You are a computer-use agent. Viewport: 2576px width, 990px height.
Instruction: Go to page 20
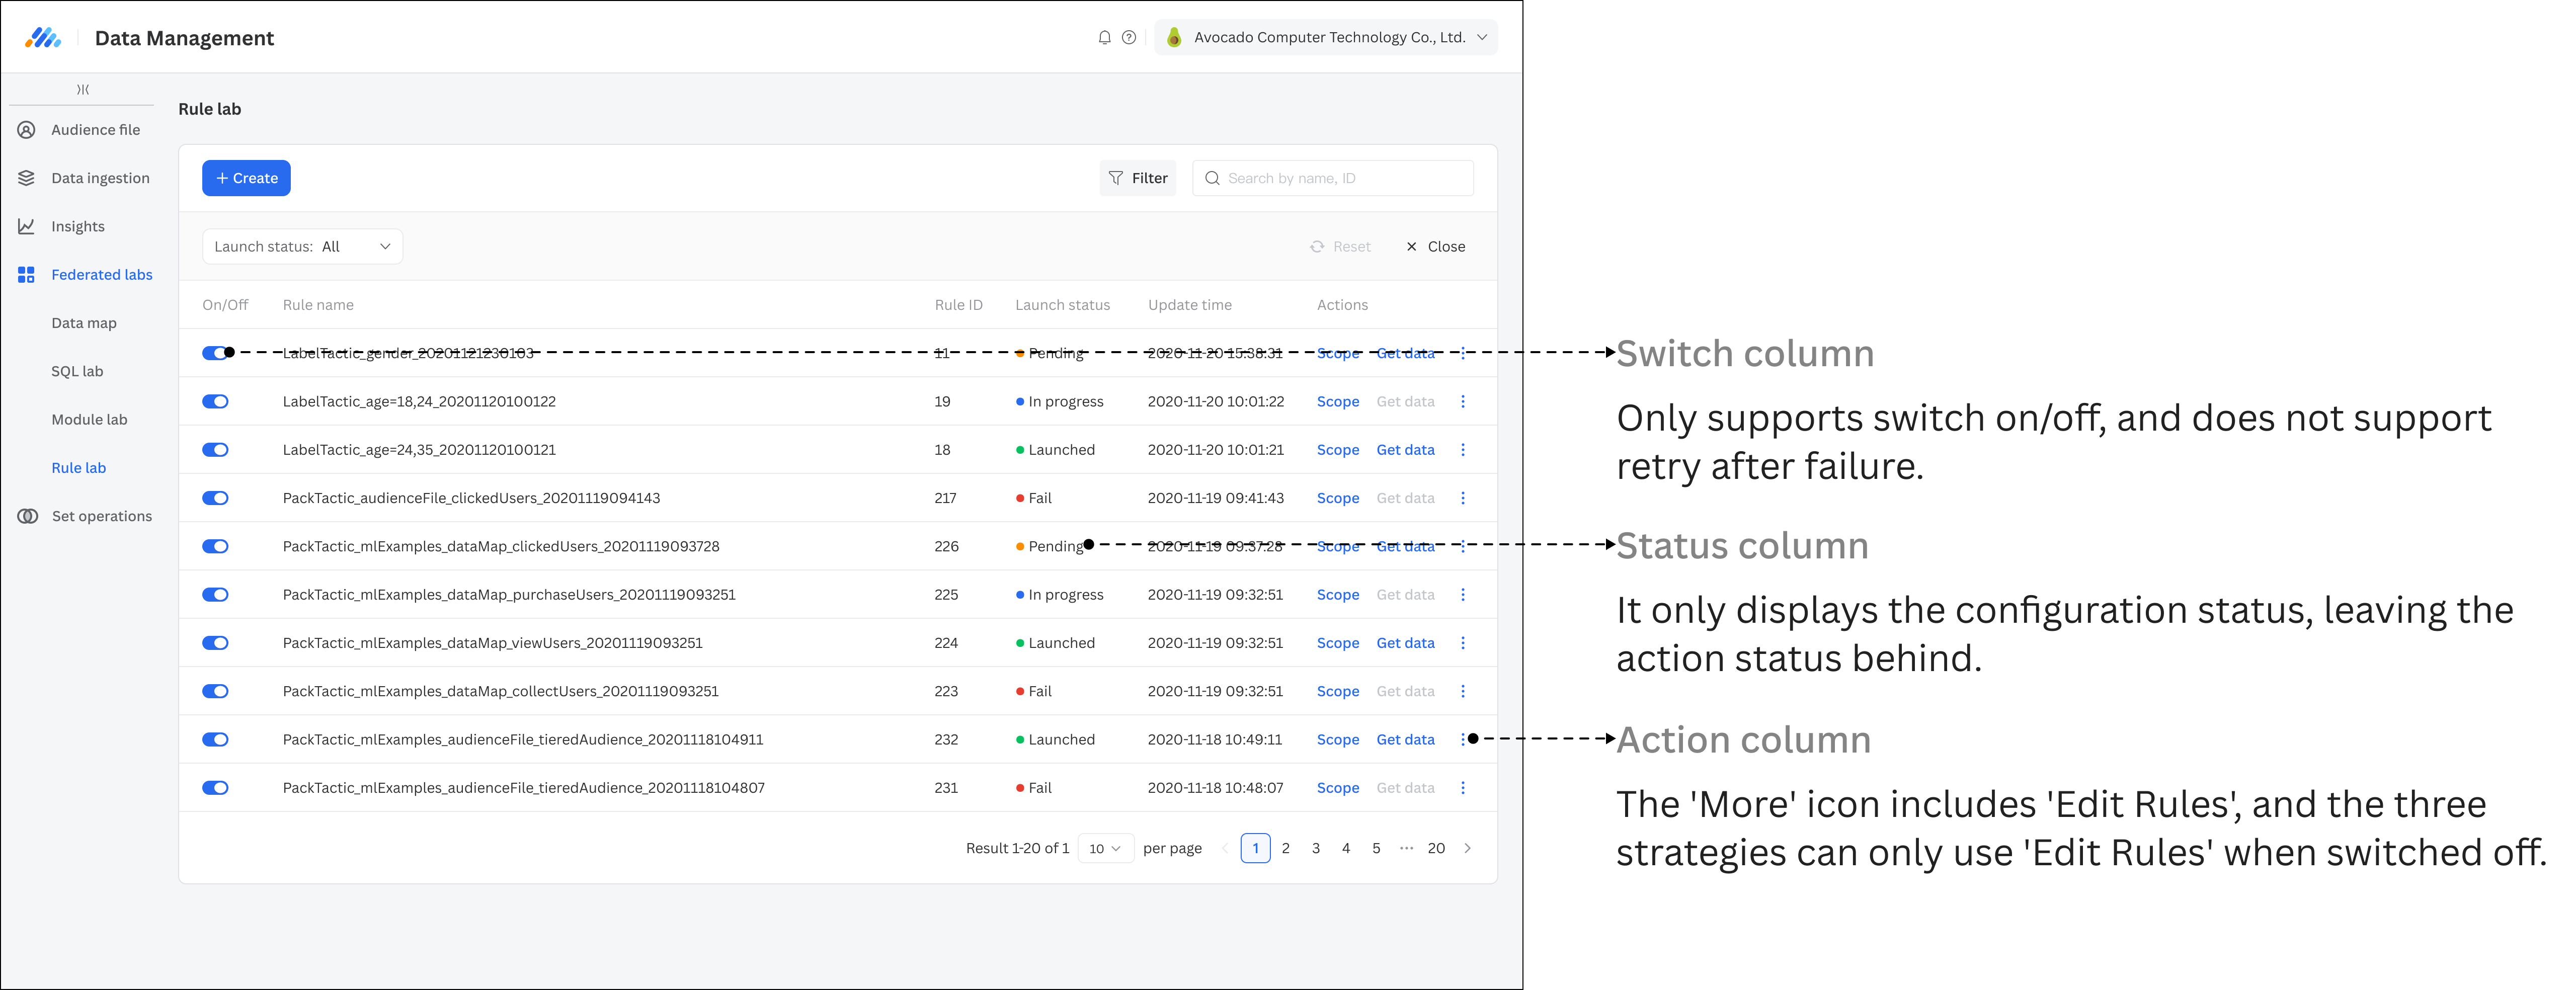tap(1436, 848)
